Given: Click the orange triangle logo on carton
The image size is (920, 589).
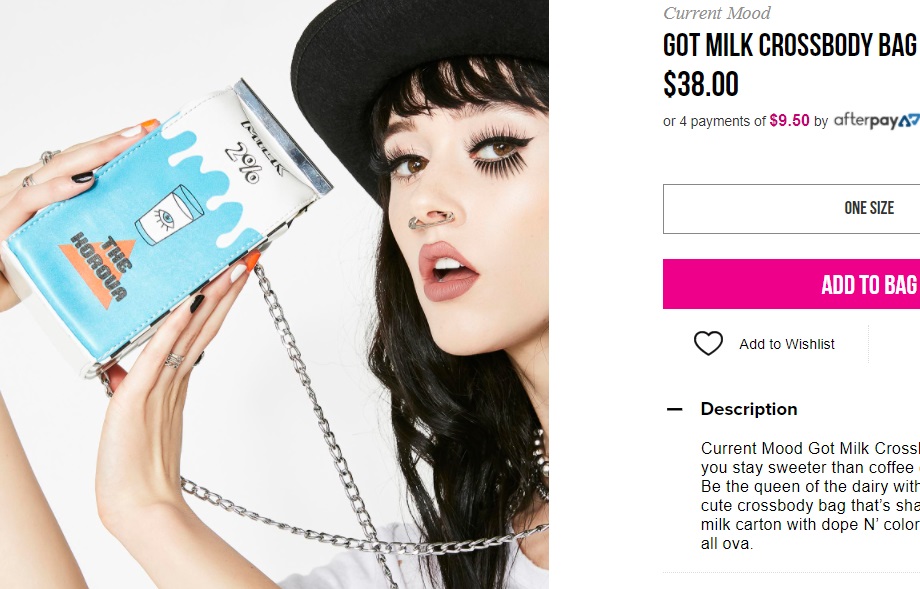Looking at the screenshot, I should (x=97, y=266).
